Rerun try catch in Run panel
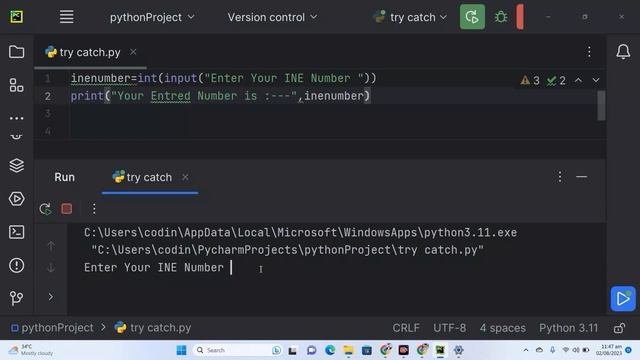Viewport: 640px width, 360px height. (45, 209)
